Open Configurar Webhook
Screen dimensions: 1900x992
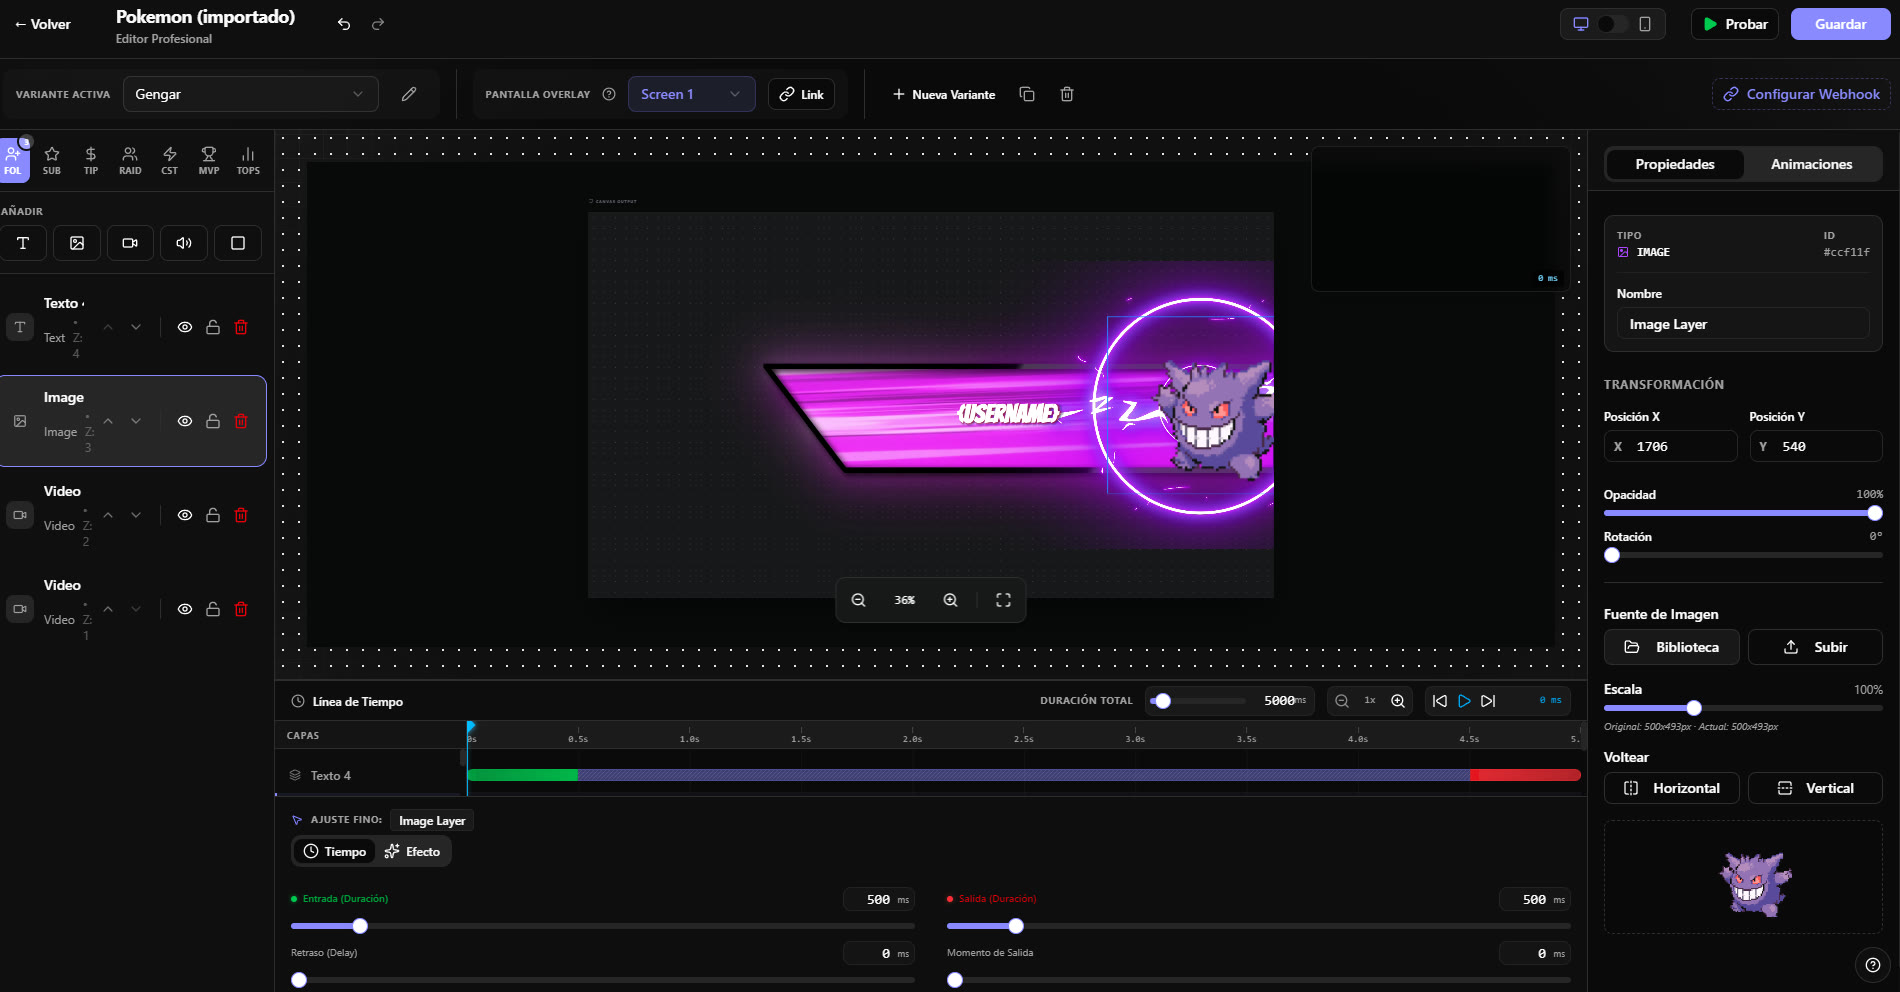point(1801,94)
